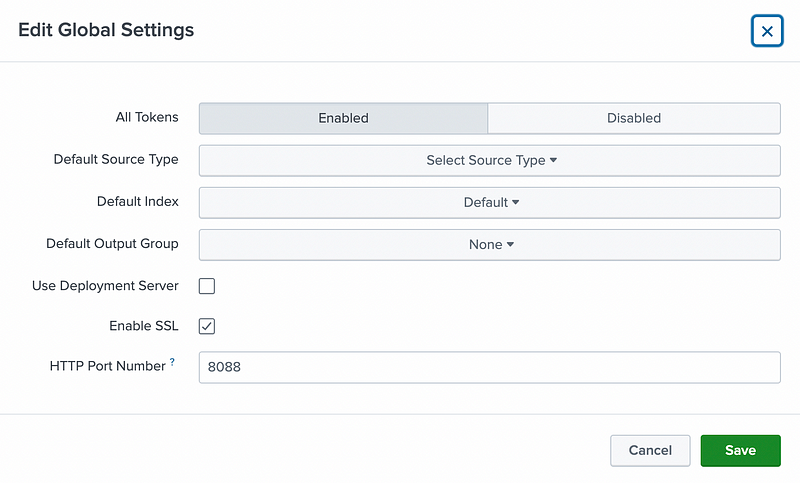Click the Edit Global Settings title
Screen dimensions: 800x483
(106, 30)
